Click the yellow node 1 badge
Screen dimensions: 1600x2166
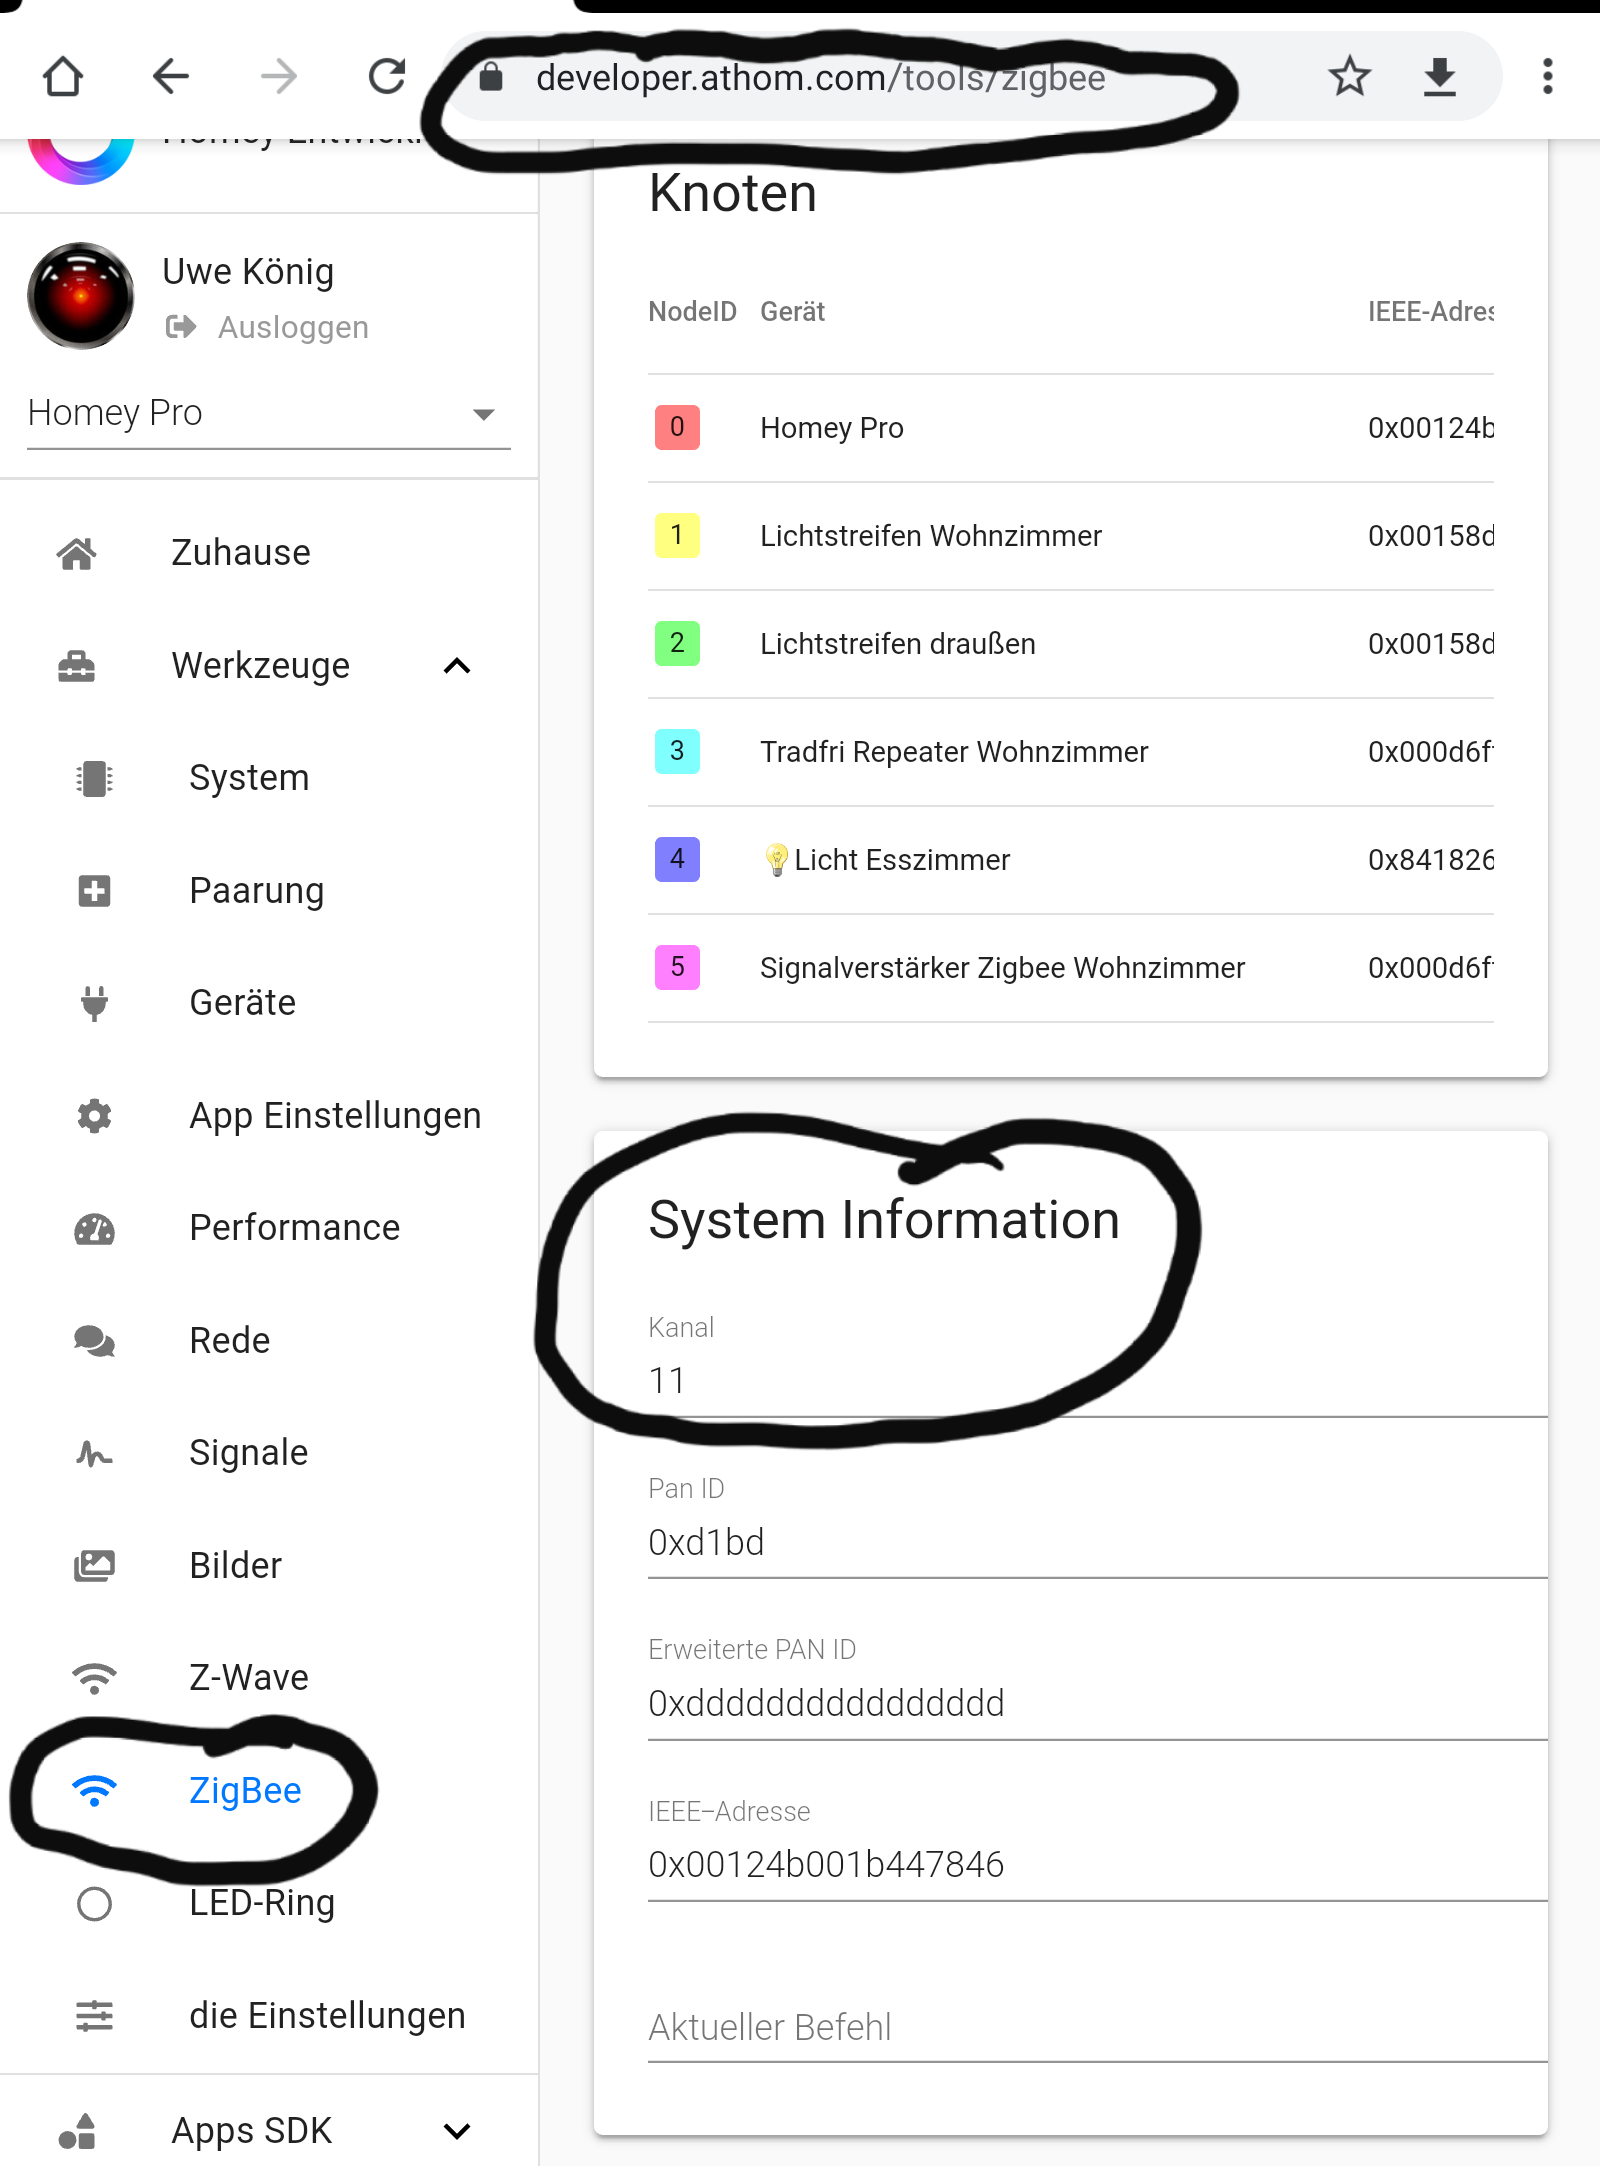tap(677, 535)
